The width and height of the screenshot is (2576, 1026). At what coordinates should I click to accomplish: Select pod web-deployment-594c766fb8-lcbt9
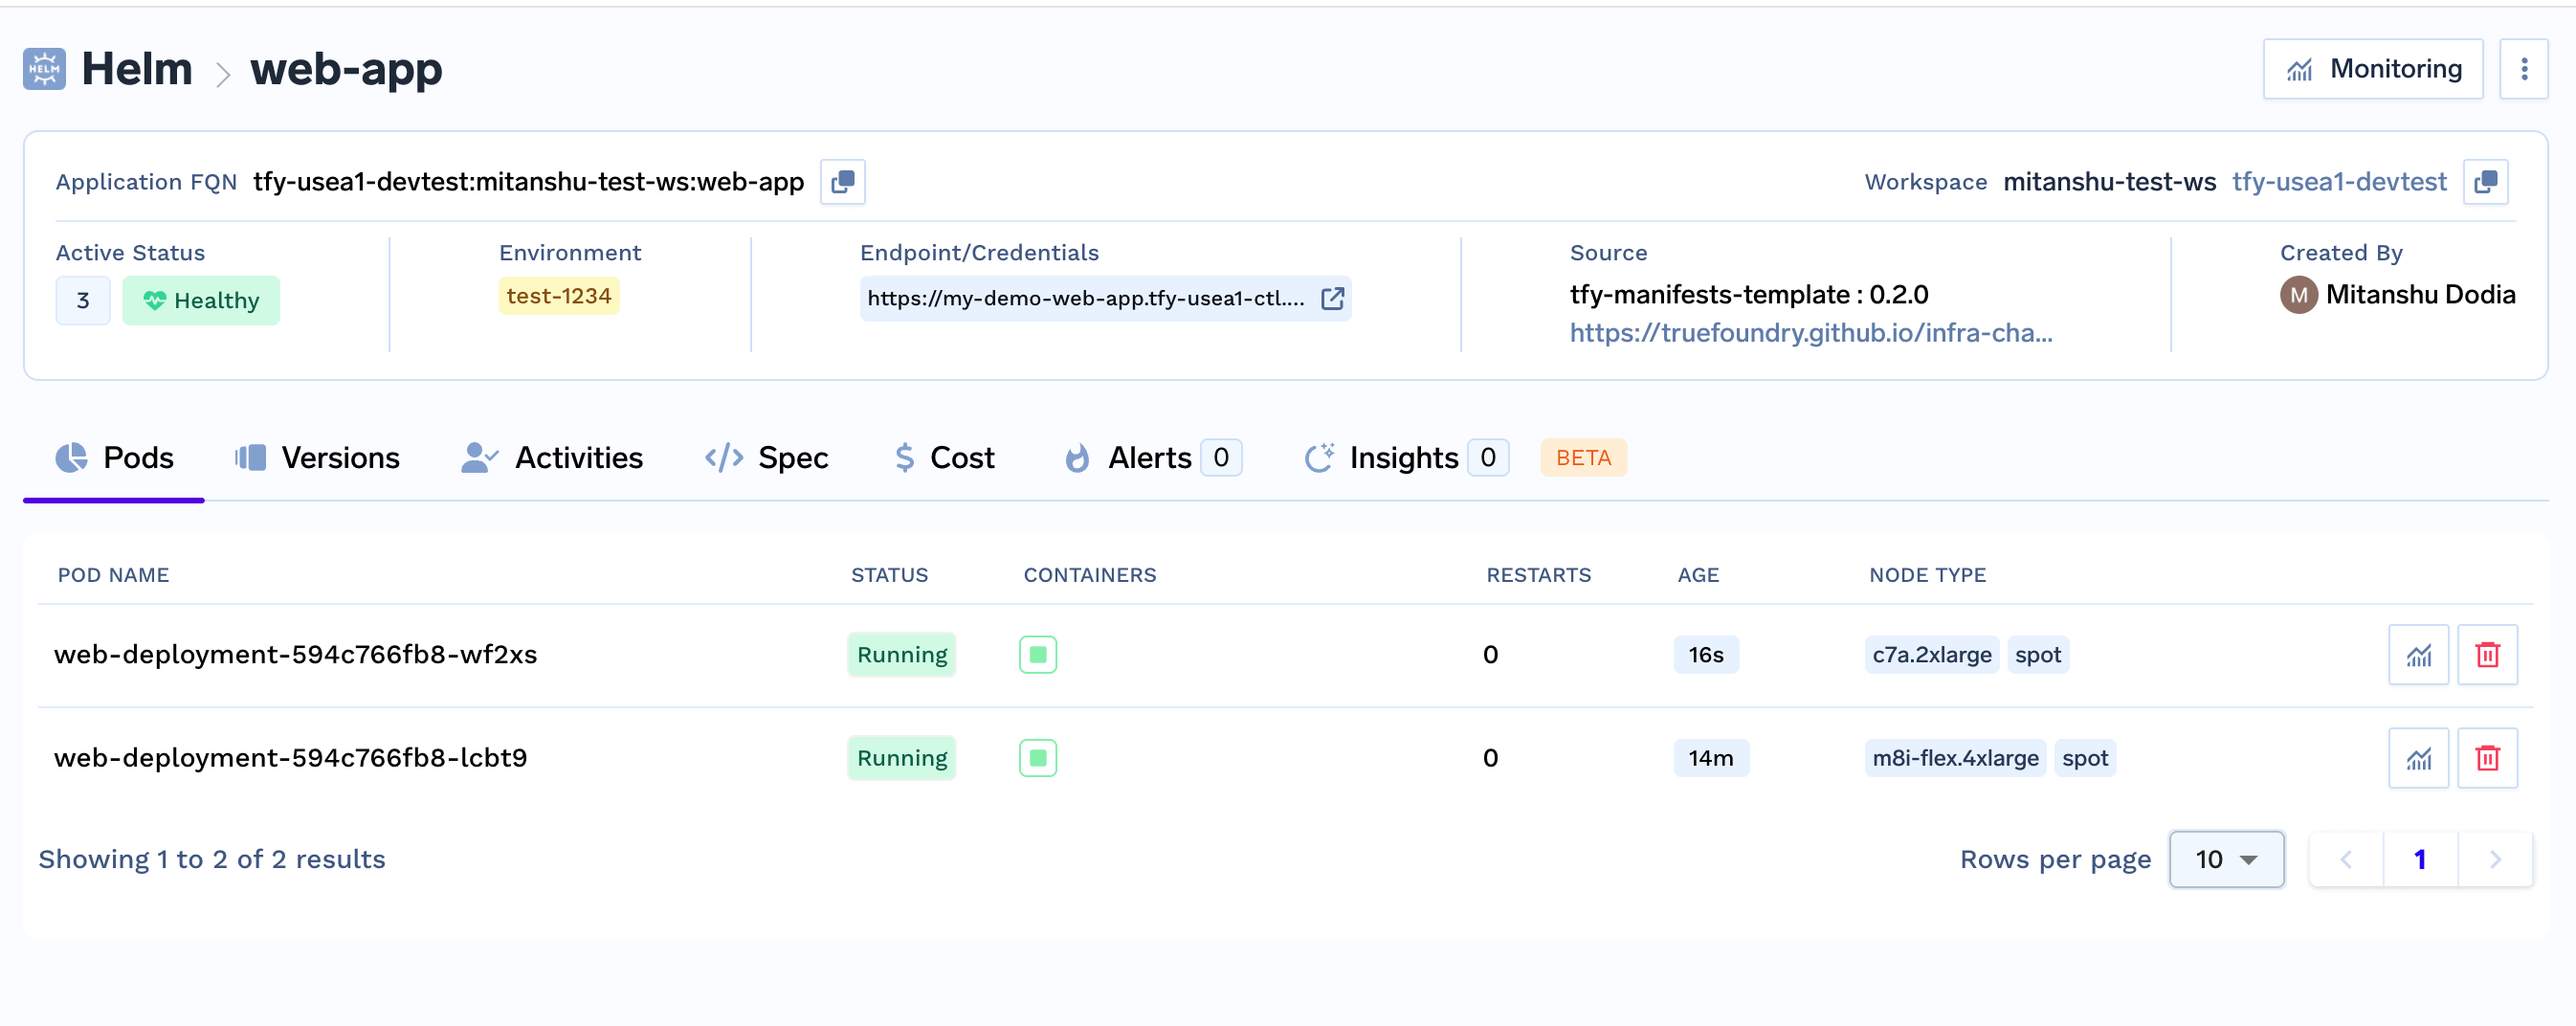coord(291,758)
